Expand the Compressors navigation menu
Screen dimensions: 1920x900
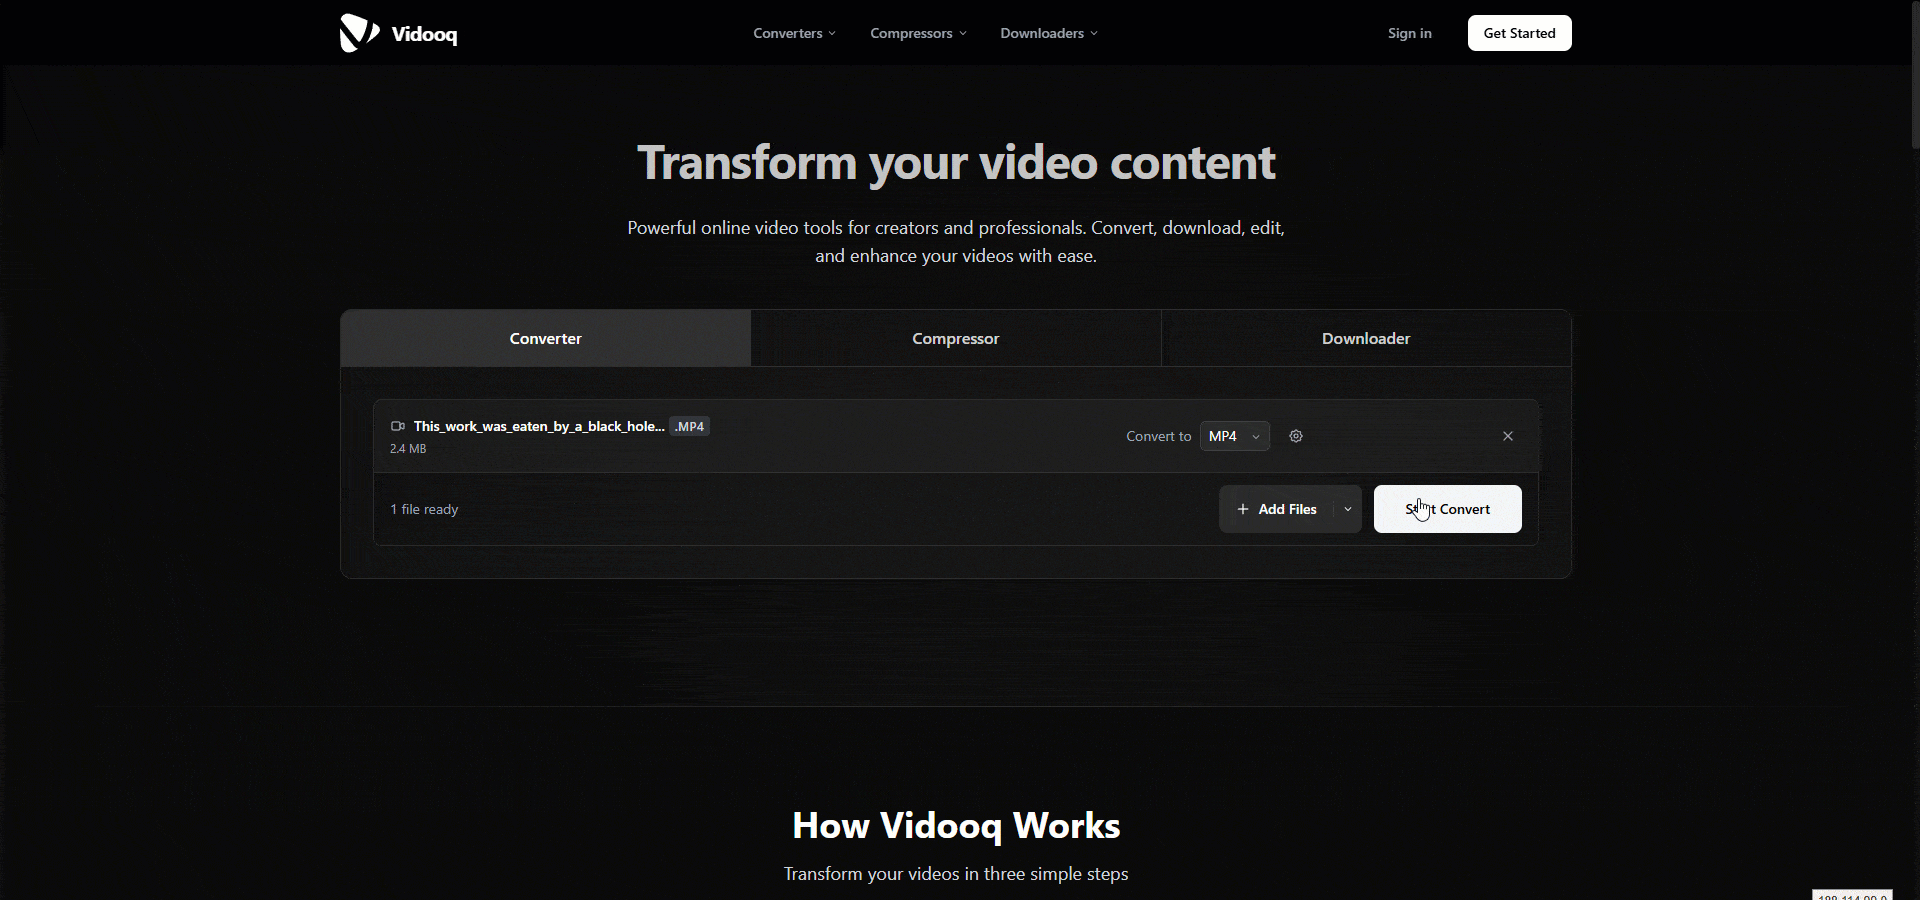918,33
